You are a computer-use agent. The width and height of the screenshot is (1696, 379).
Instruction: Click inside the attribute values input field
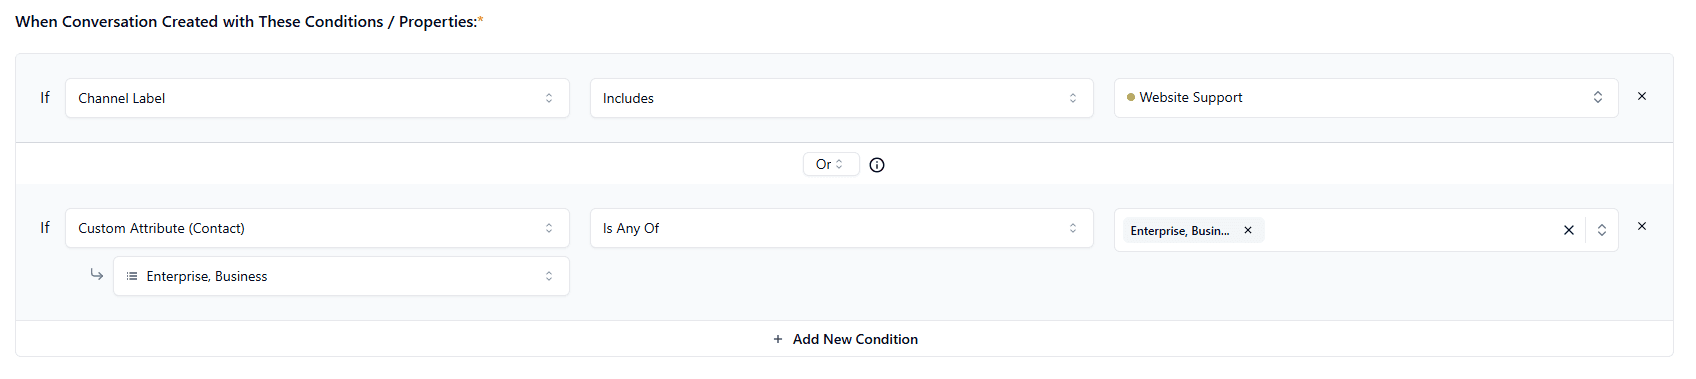click(x=1410, y=230)
